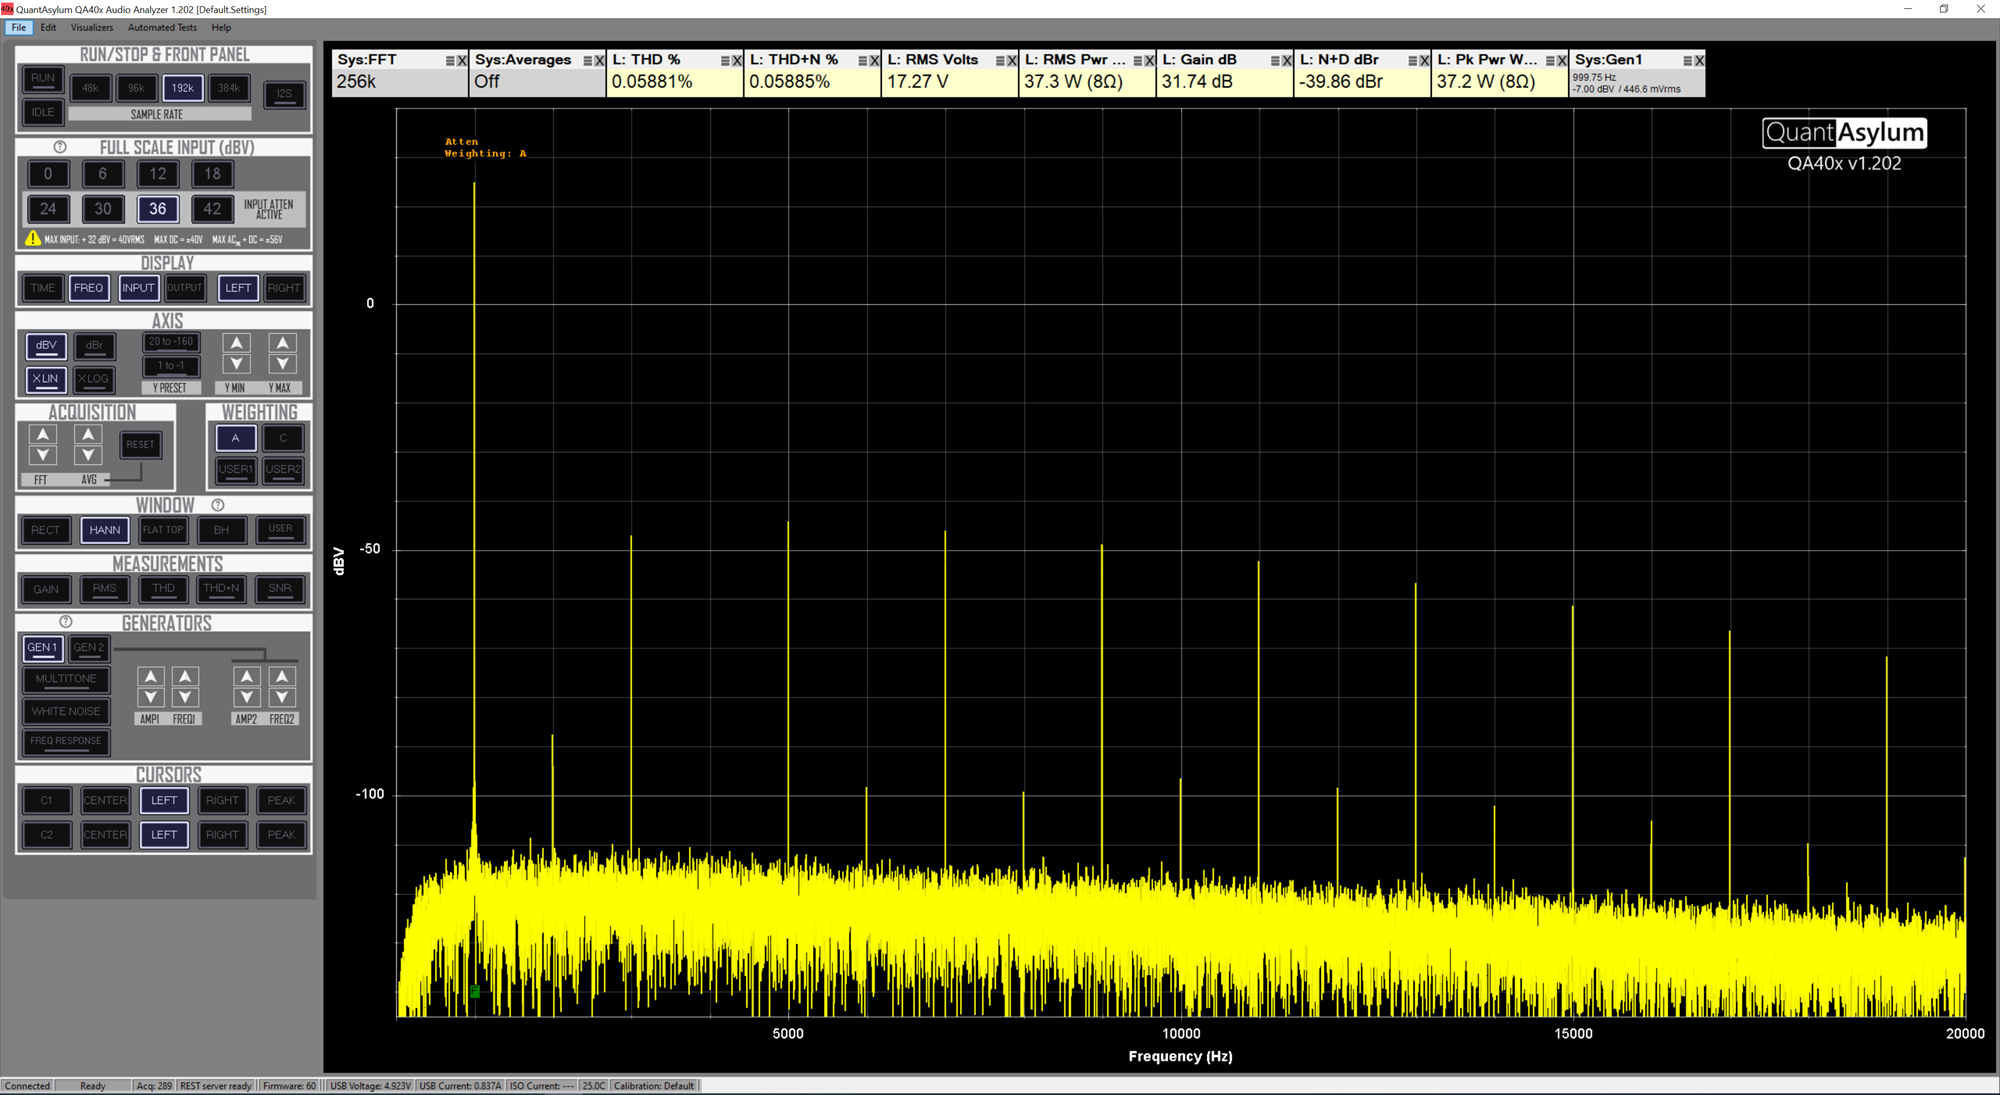This screenshot has height=1095, width=2000.
Task: Close the L: RMS Volts readout
Action: 1012,61
